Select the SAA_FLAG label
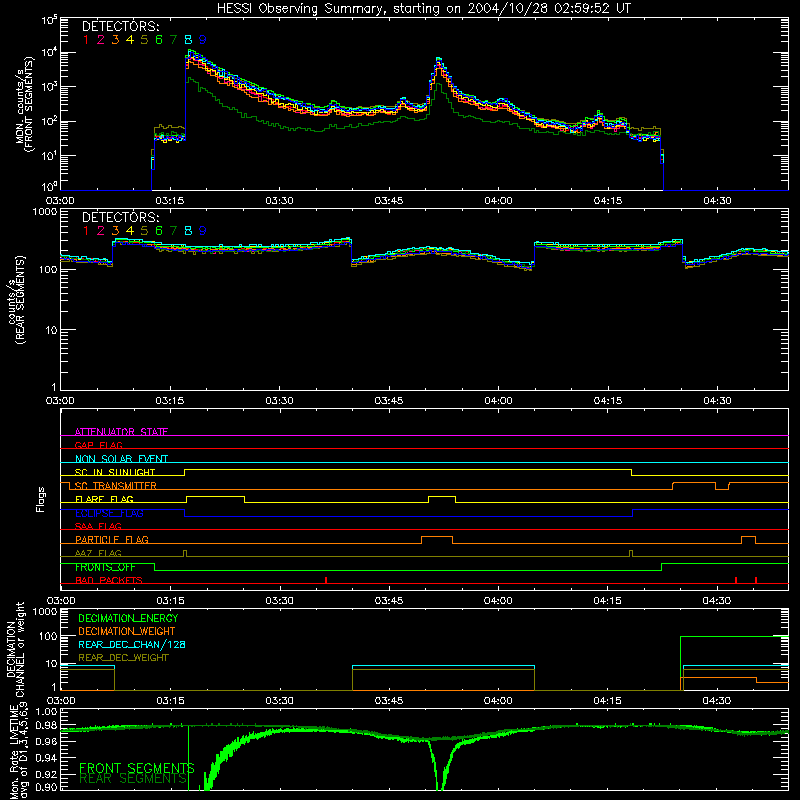The width and height of the screenshot is (800, 800). [98, 526]
